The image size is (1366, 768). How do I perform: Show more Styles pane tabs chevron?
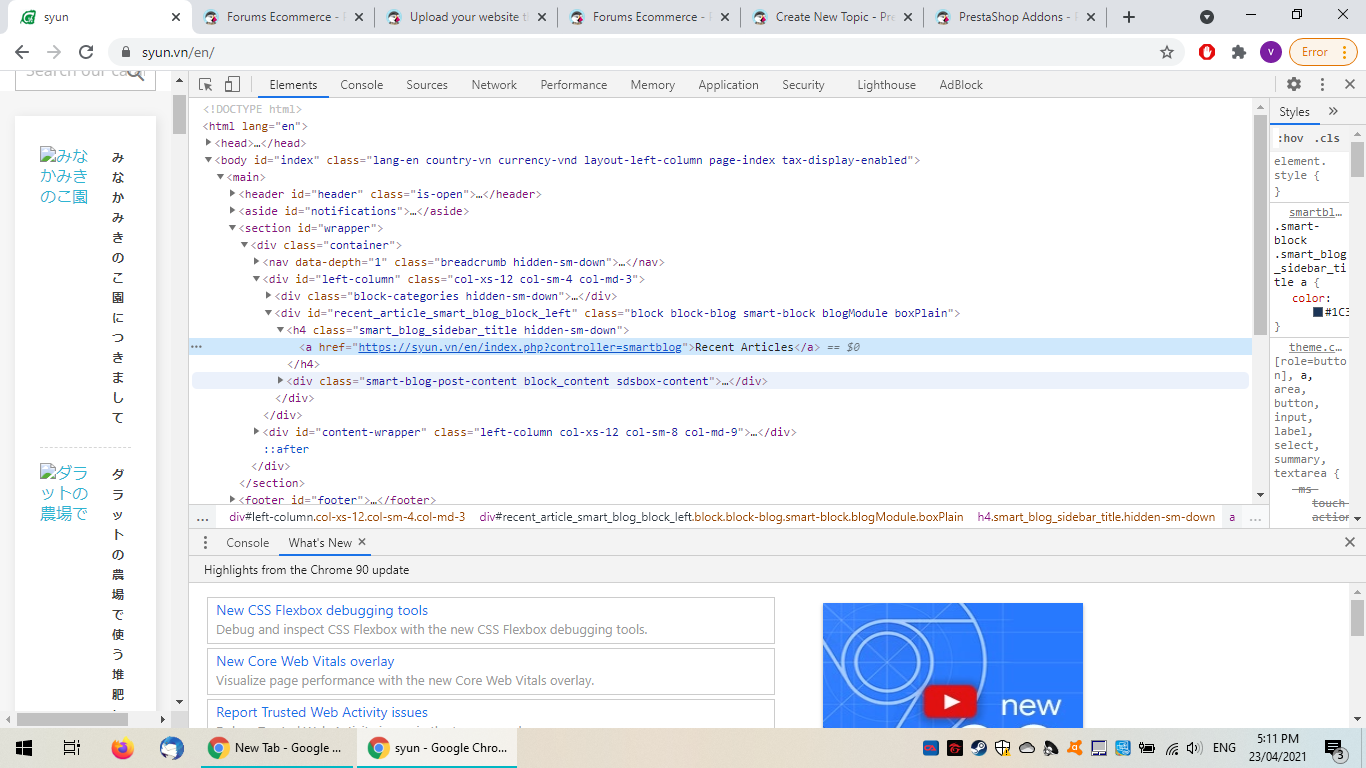pyautogui.click(x=1333, y=111)
